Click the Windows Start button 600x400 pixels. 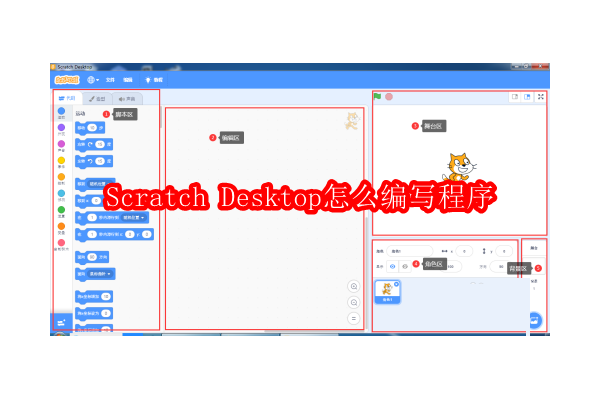[60, 334]
